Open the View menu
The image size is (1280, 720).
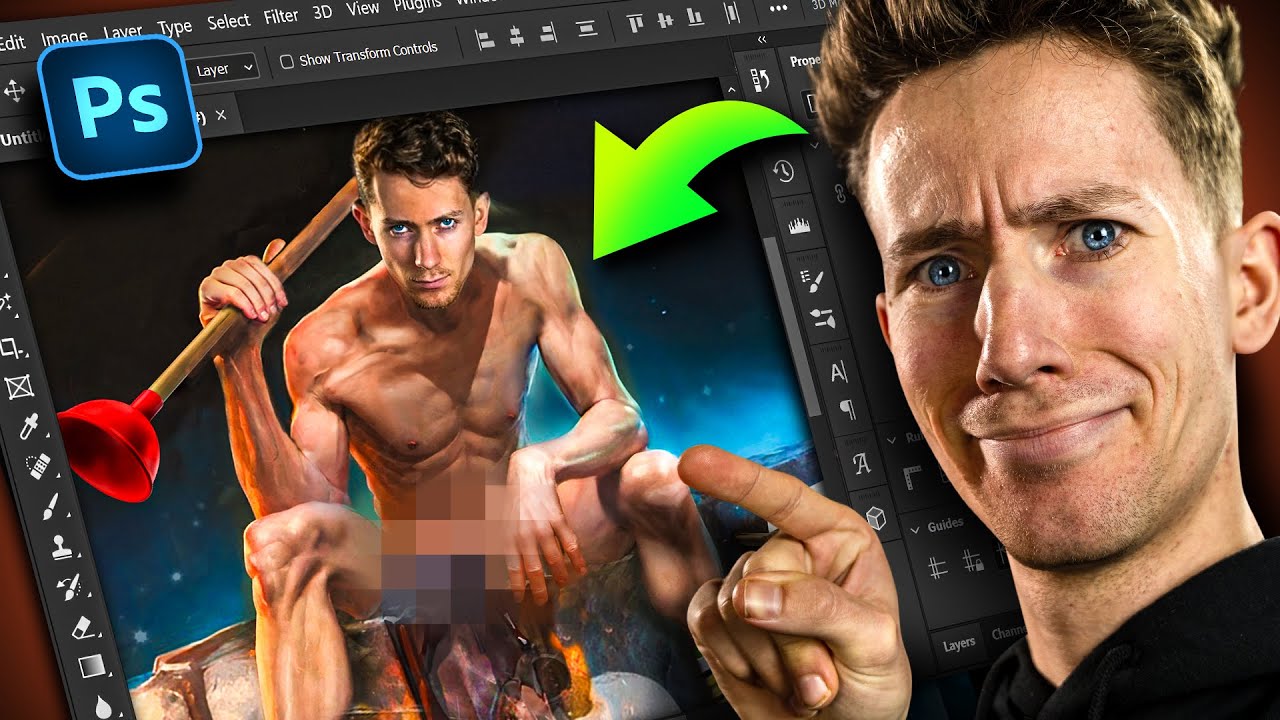tap(363, 8)
